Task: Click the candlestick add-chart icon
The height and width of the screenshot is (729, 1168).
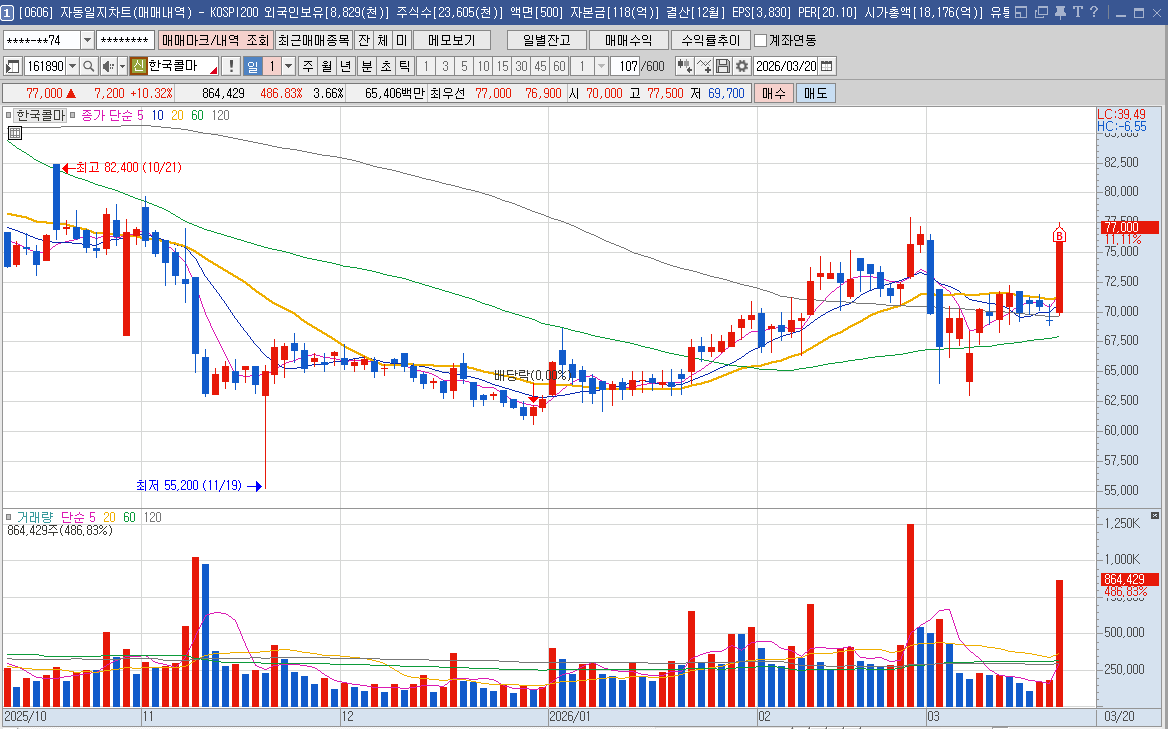Action: pos(684,66)
